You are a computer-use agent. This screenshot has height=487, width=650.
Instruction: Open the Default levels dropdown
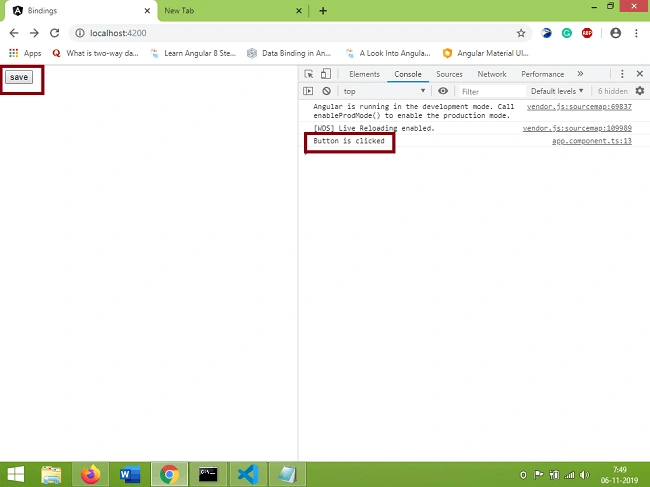(557, 91)
